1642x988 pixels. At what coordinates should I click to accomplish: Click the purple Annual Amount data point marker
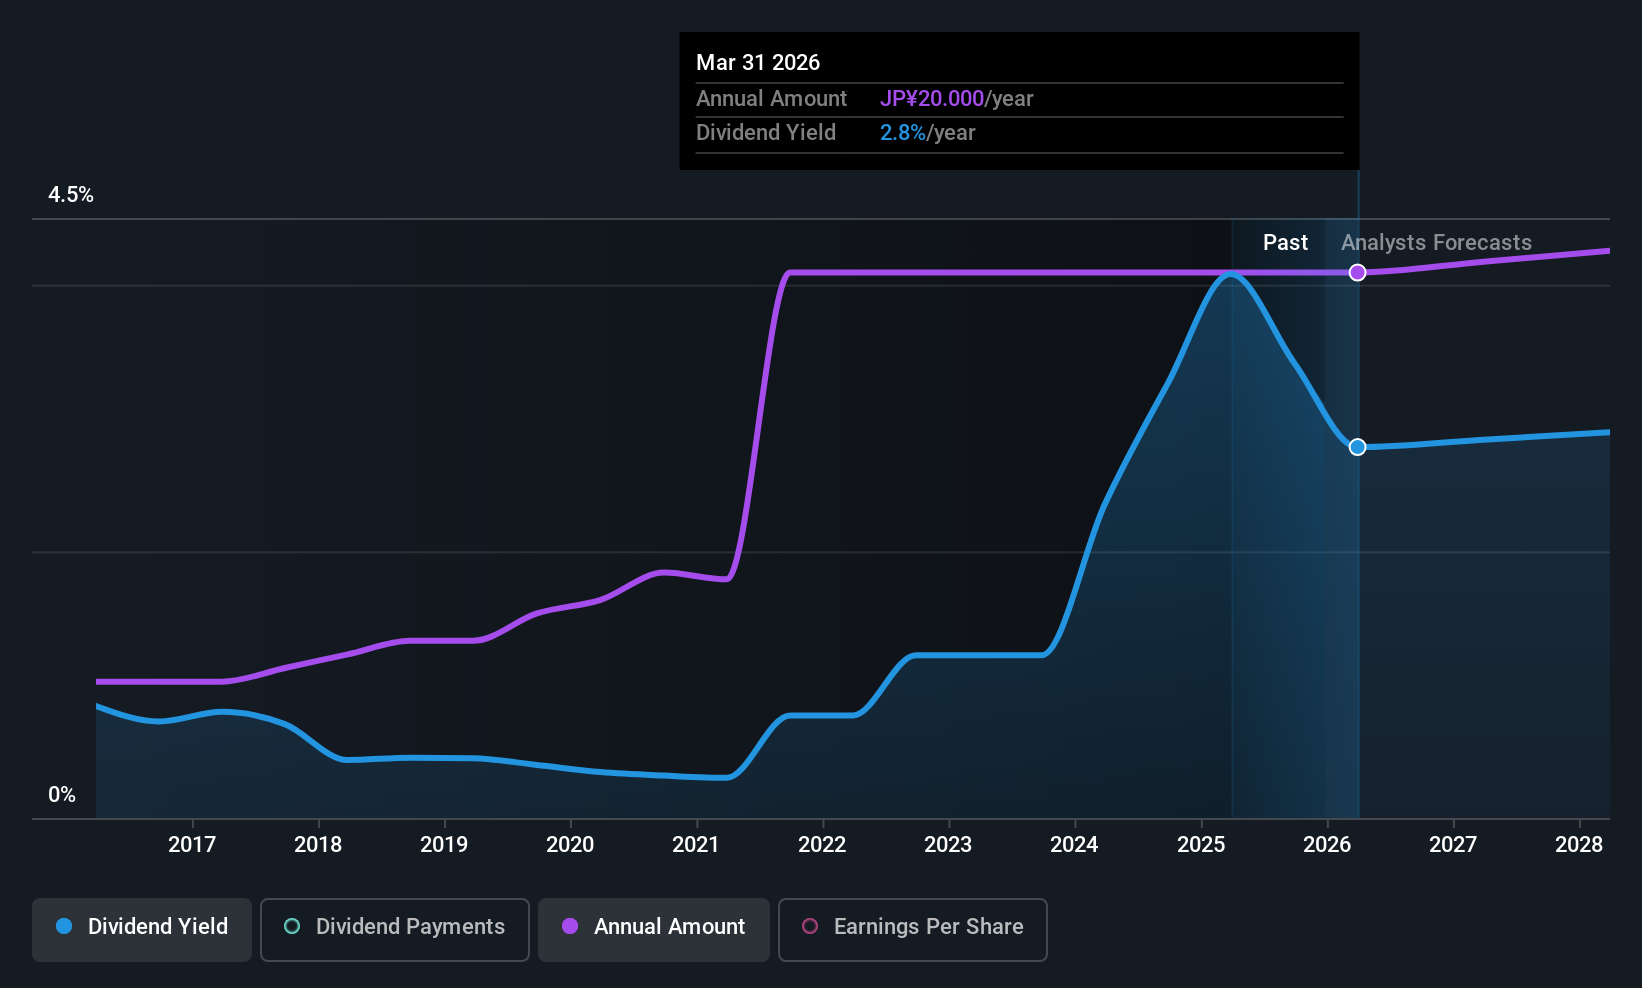(x=1357, y=272)
